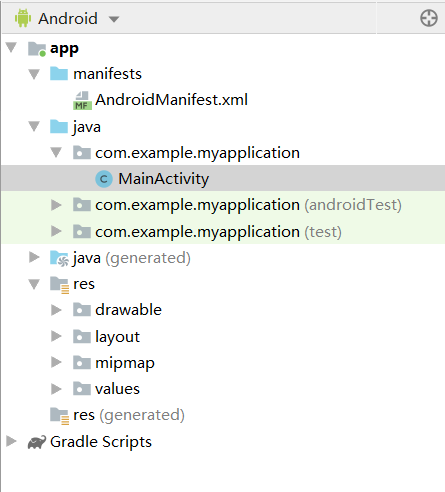Select java (generated) label
Viewport: 445px width, 492px height.
[132, 259]
